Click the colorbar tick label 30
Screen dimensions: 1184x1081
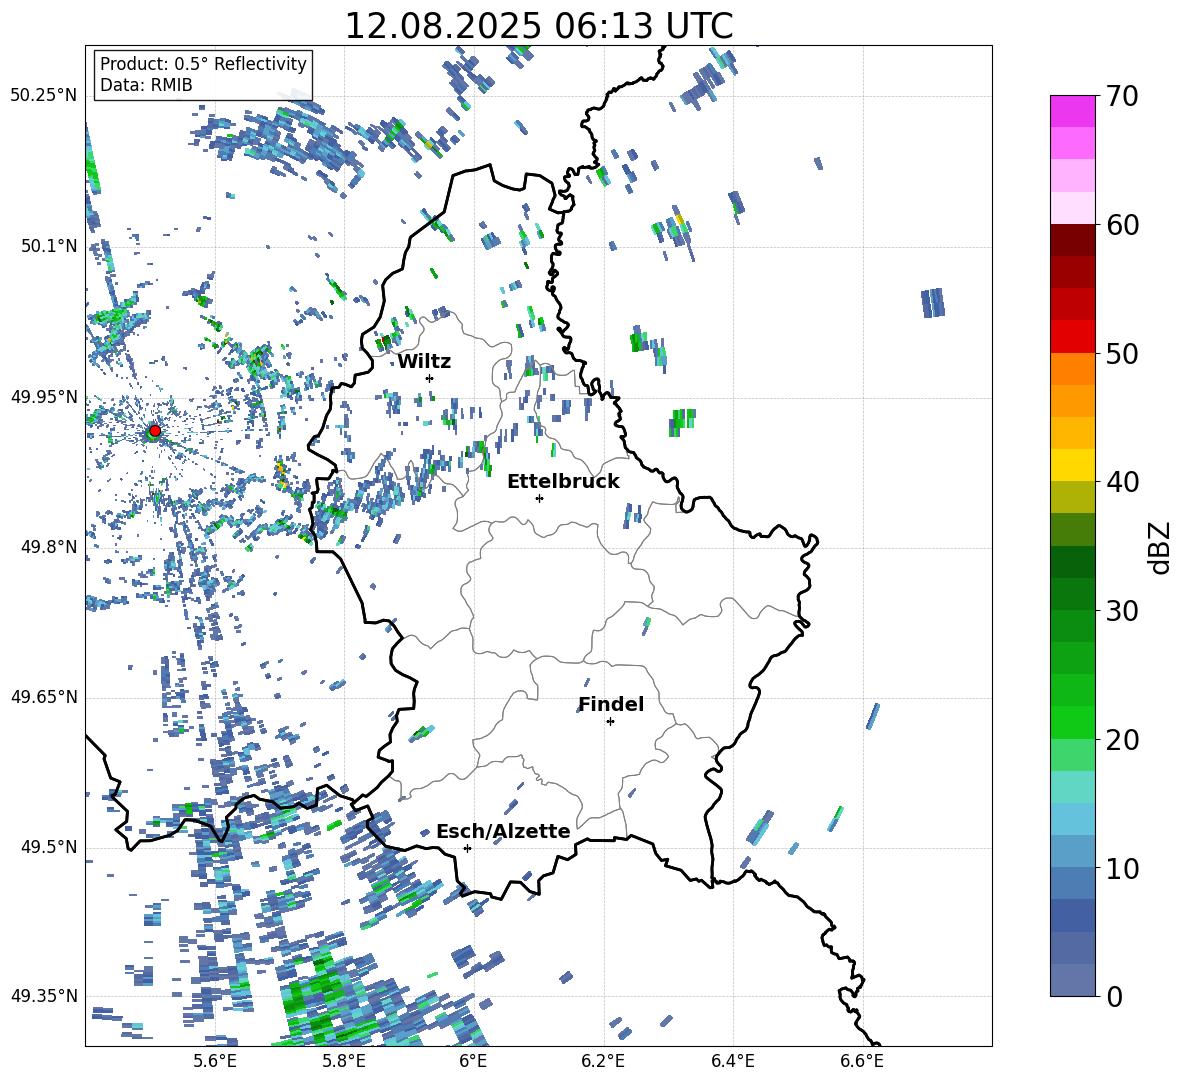1122,611
